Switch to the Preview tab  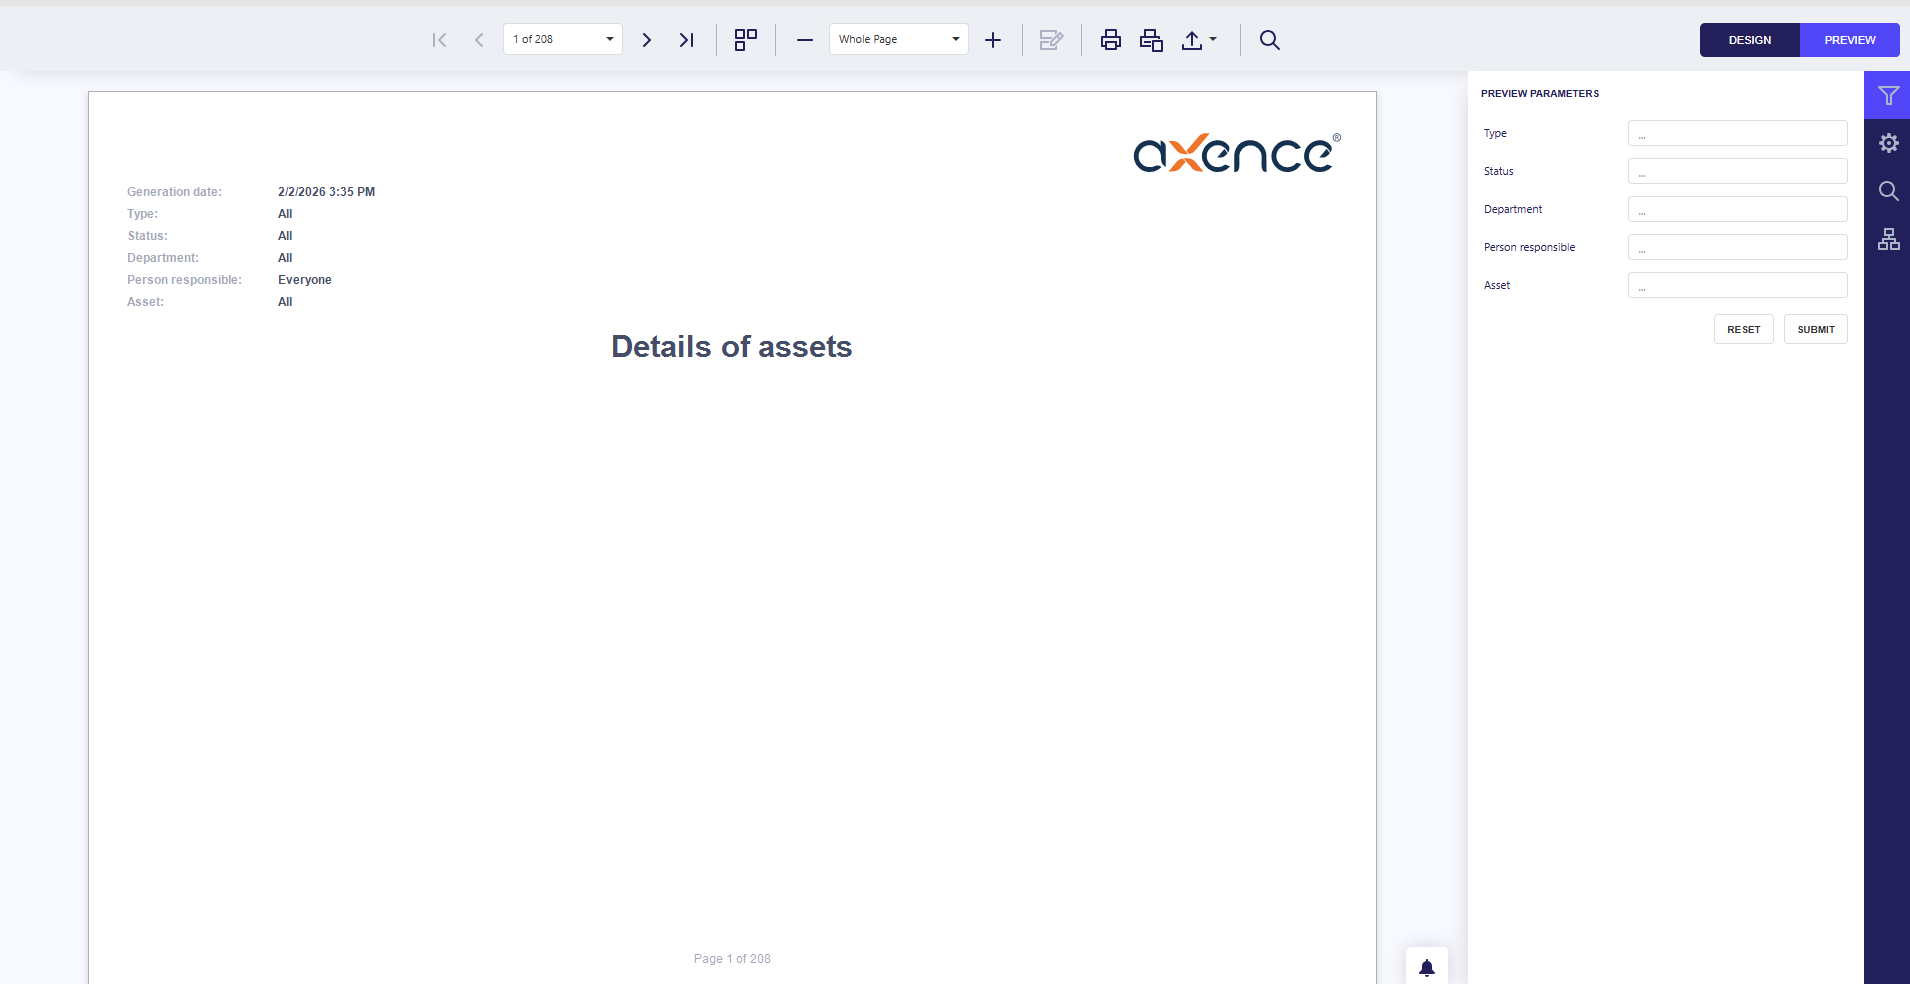pos(1849,40)
